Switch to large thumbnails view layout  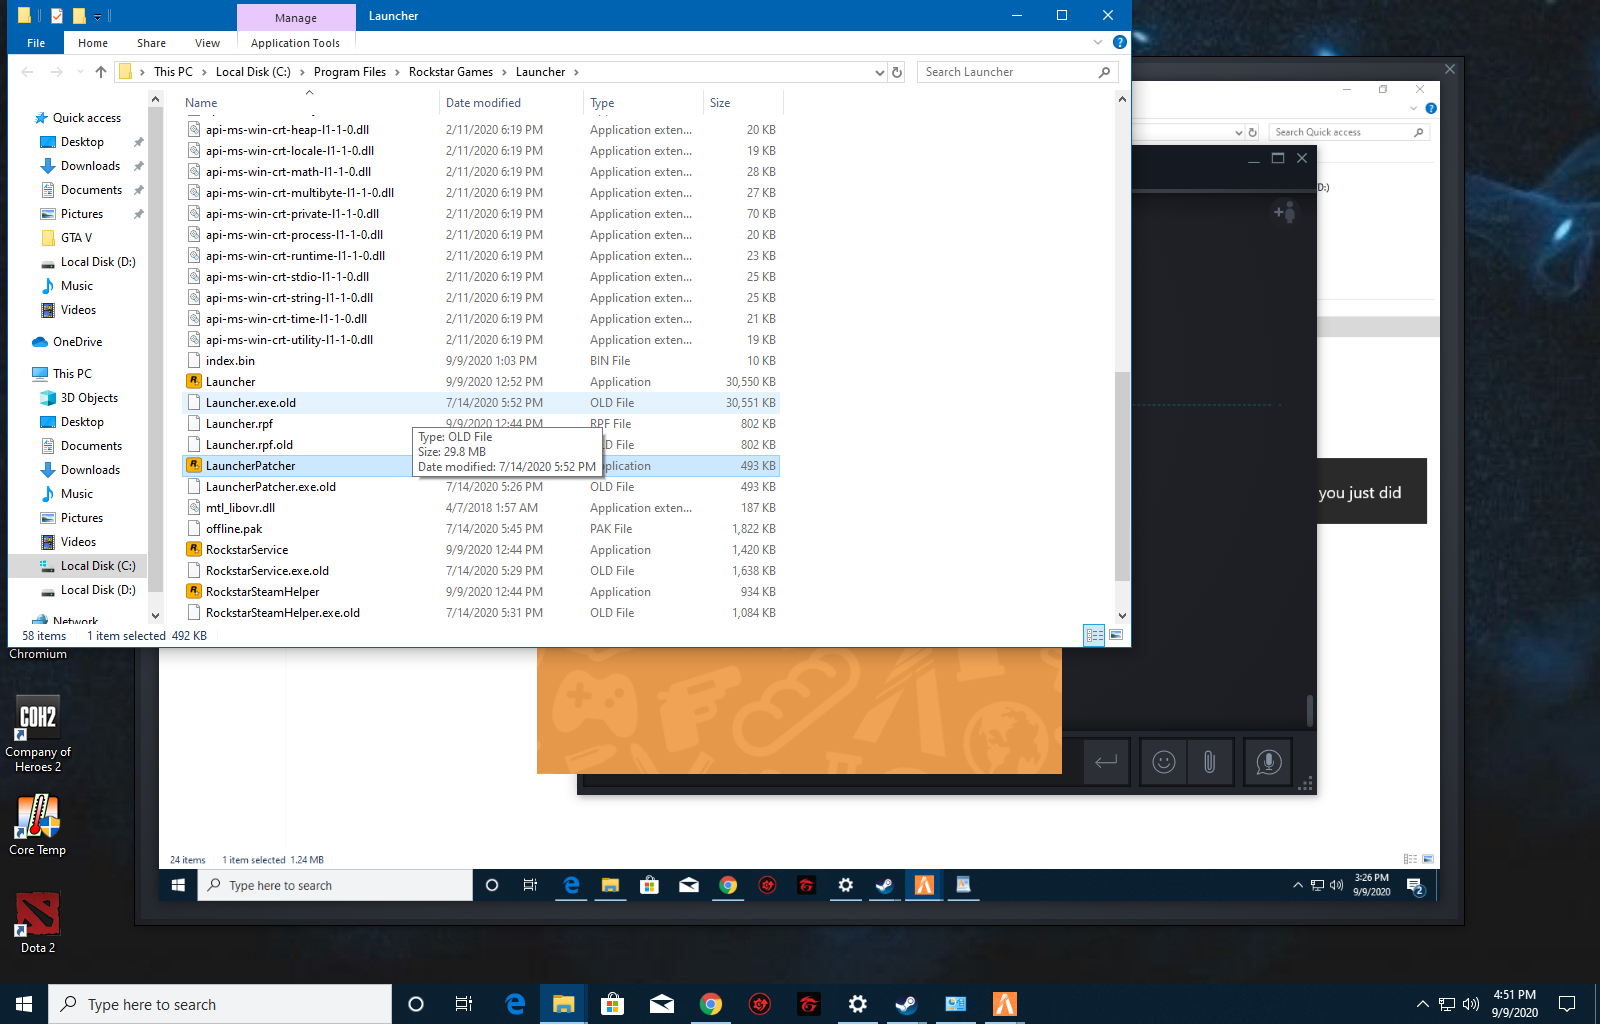coord(1116,635)
